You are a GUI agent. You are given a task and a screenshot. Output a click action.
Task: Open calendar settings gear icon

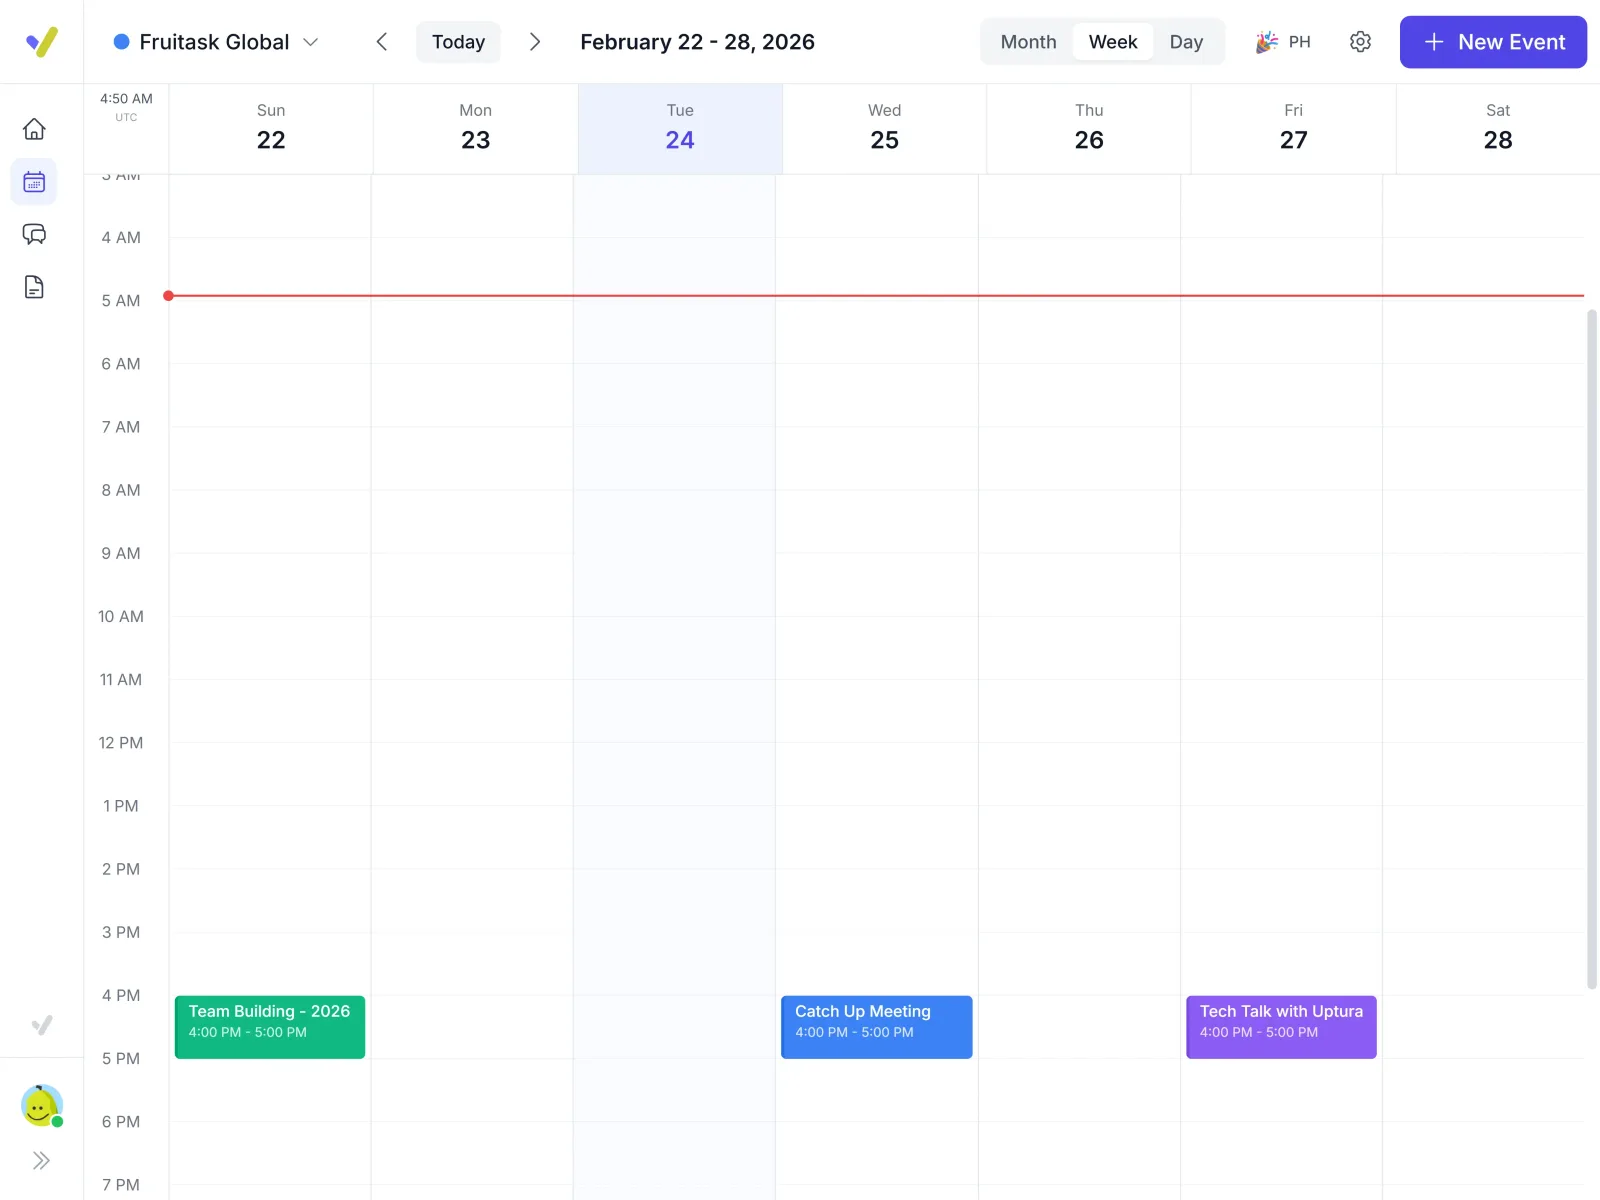click(1360, 42)
